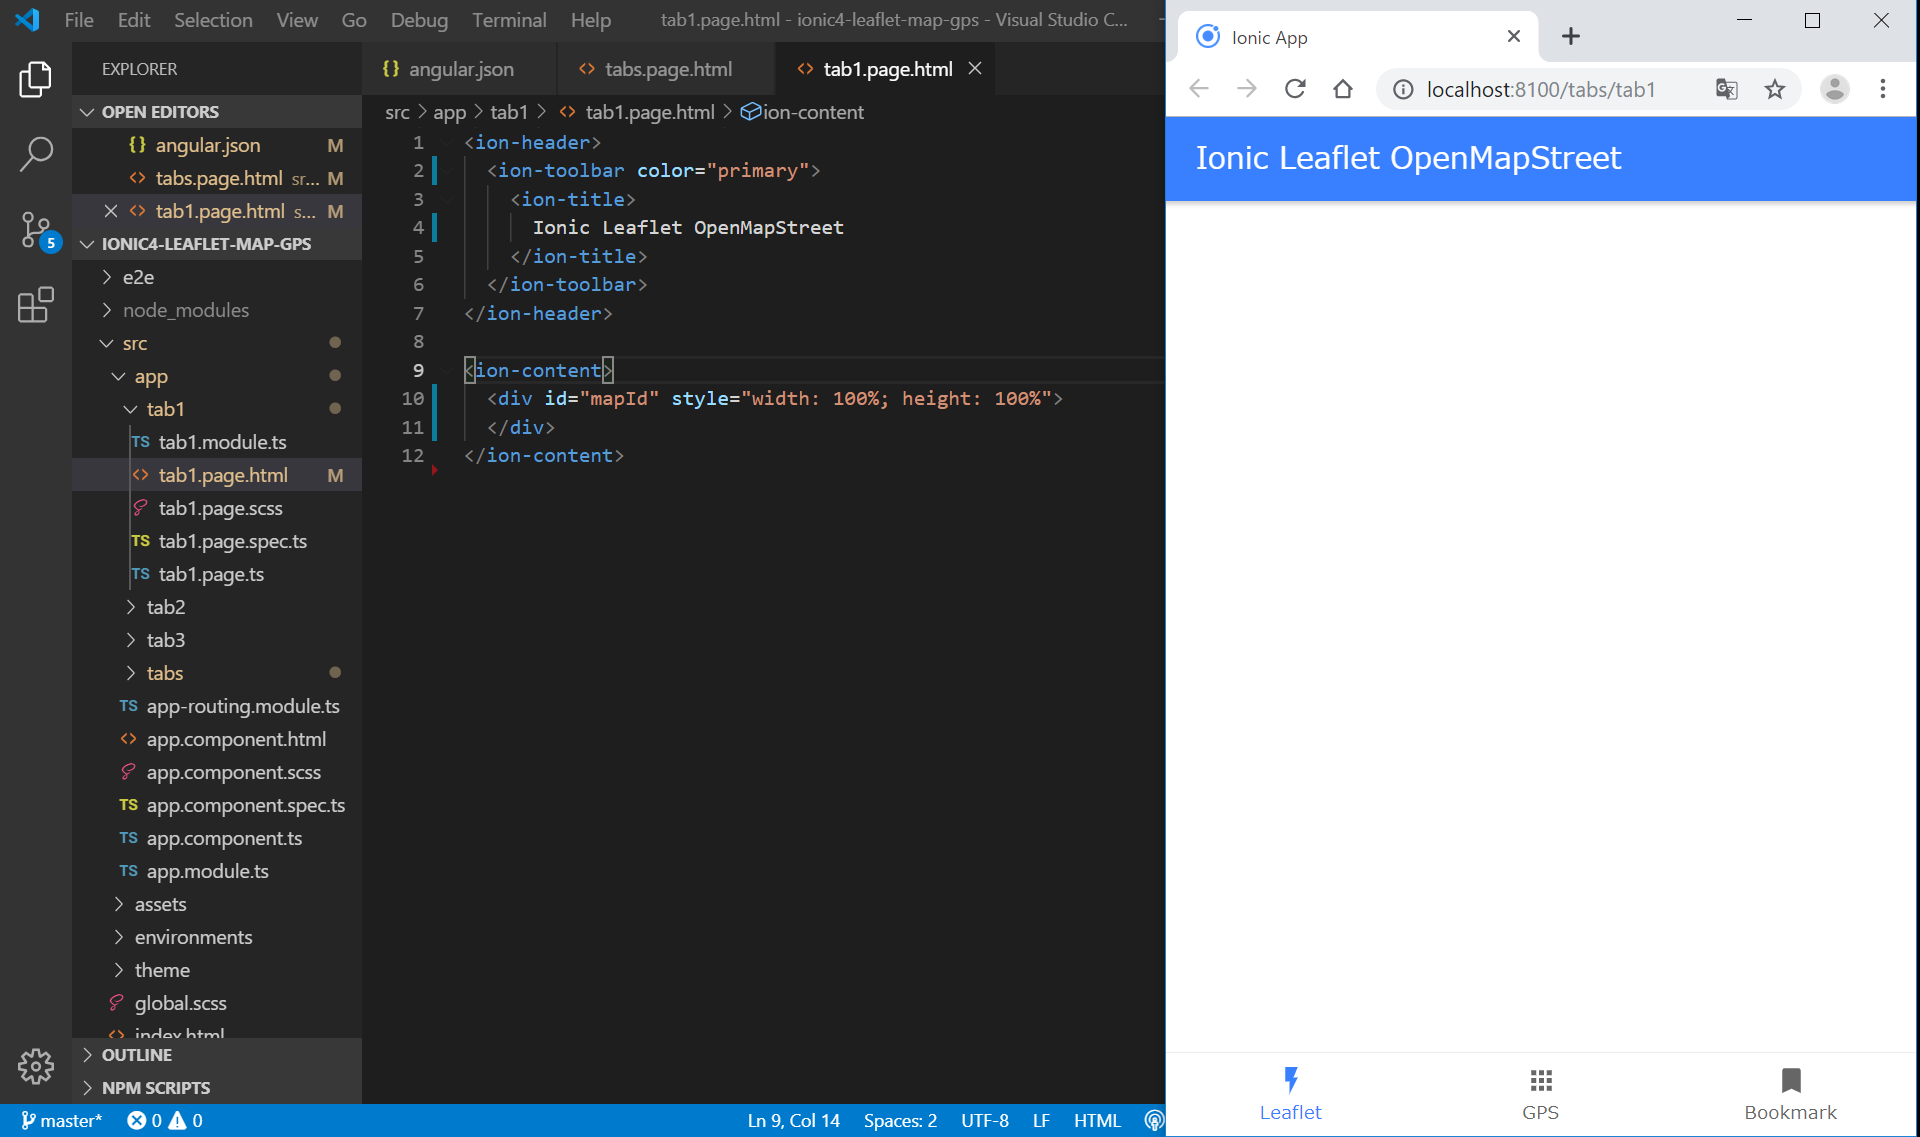Expand the NPM SCRIPTS panel
Image resolution: width=1920 pixels, height=1137 pixels.
[x=156, y=1088]
